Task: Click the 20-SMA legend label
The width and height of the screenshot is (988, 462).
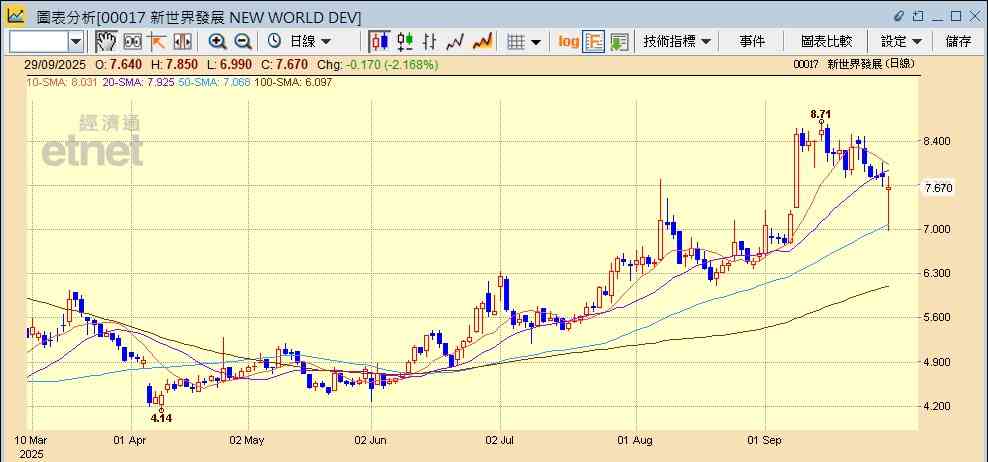Action: [x=137, y=83]
